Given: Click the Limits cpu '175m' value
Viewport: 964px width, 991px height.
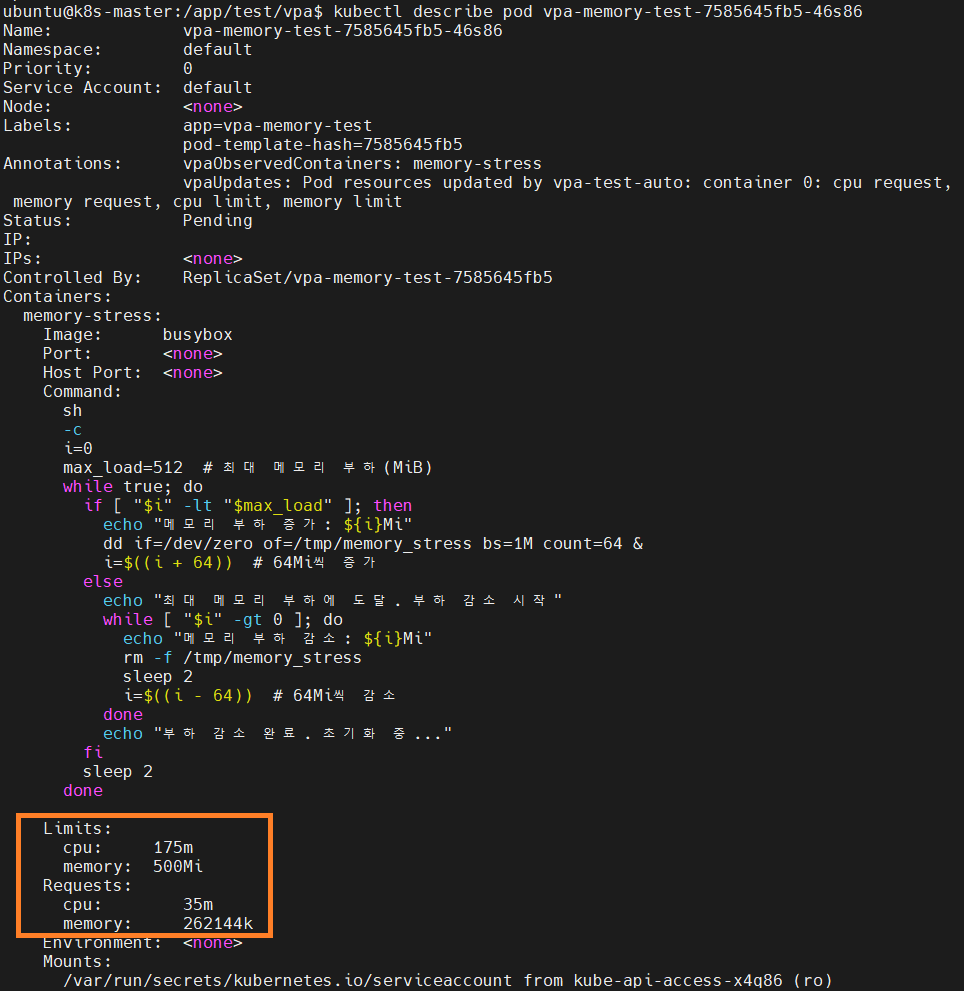Looking at the screenshot, I should 173,847.
